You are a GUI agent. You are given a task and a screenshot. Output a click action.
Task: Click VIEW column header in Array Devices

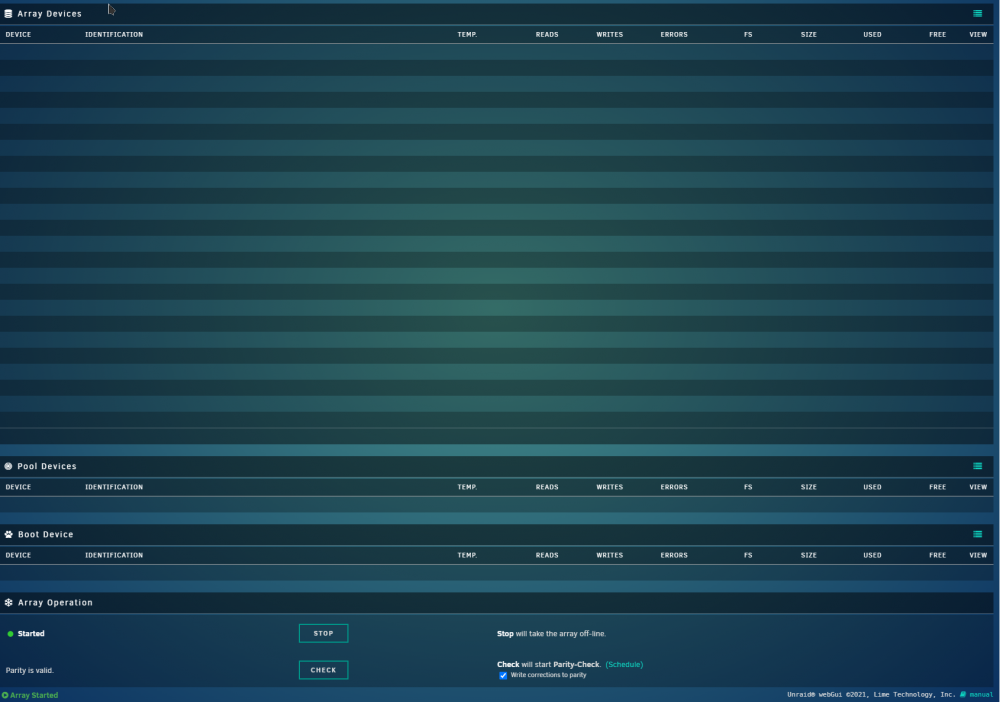(978, 34)
